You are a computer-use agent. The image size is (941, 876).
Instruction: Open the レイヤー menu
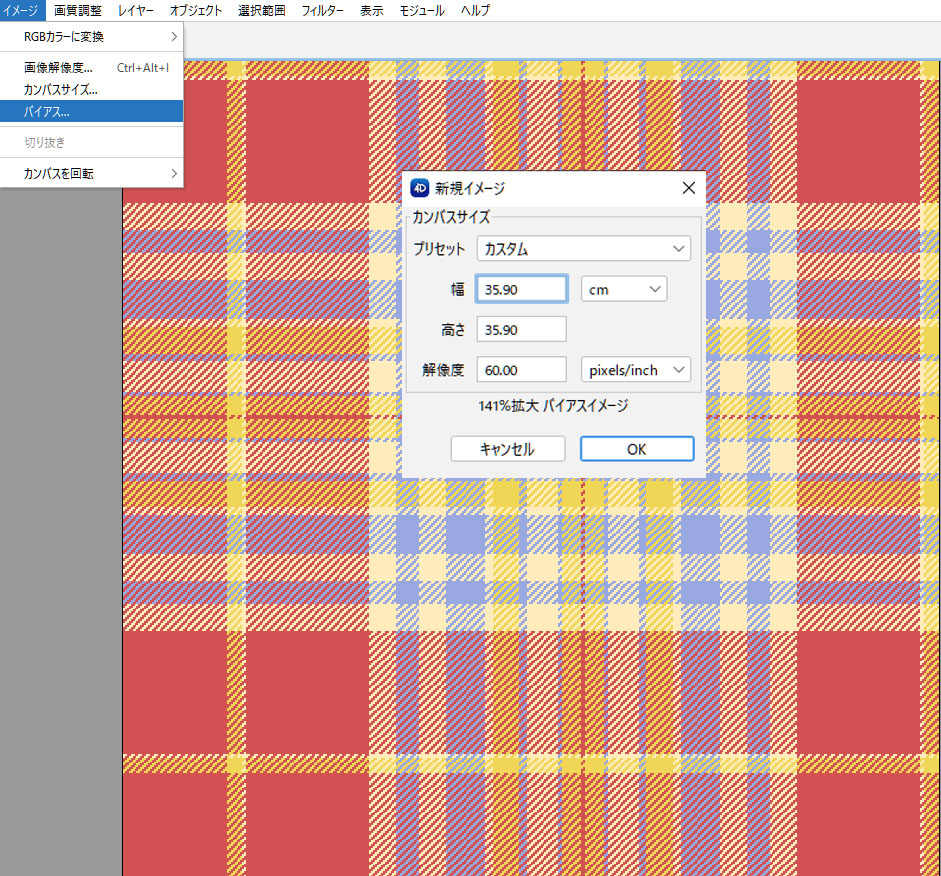(135, 10)
